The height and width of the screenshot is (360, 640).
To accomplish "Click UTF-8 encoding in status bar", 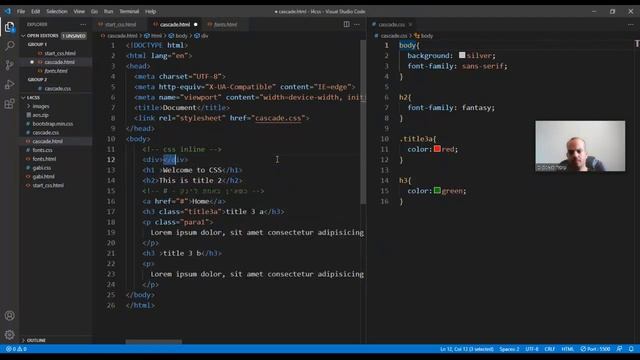I will (x=532, y=349).
